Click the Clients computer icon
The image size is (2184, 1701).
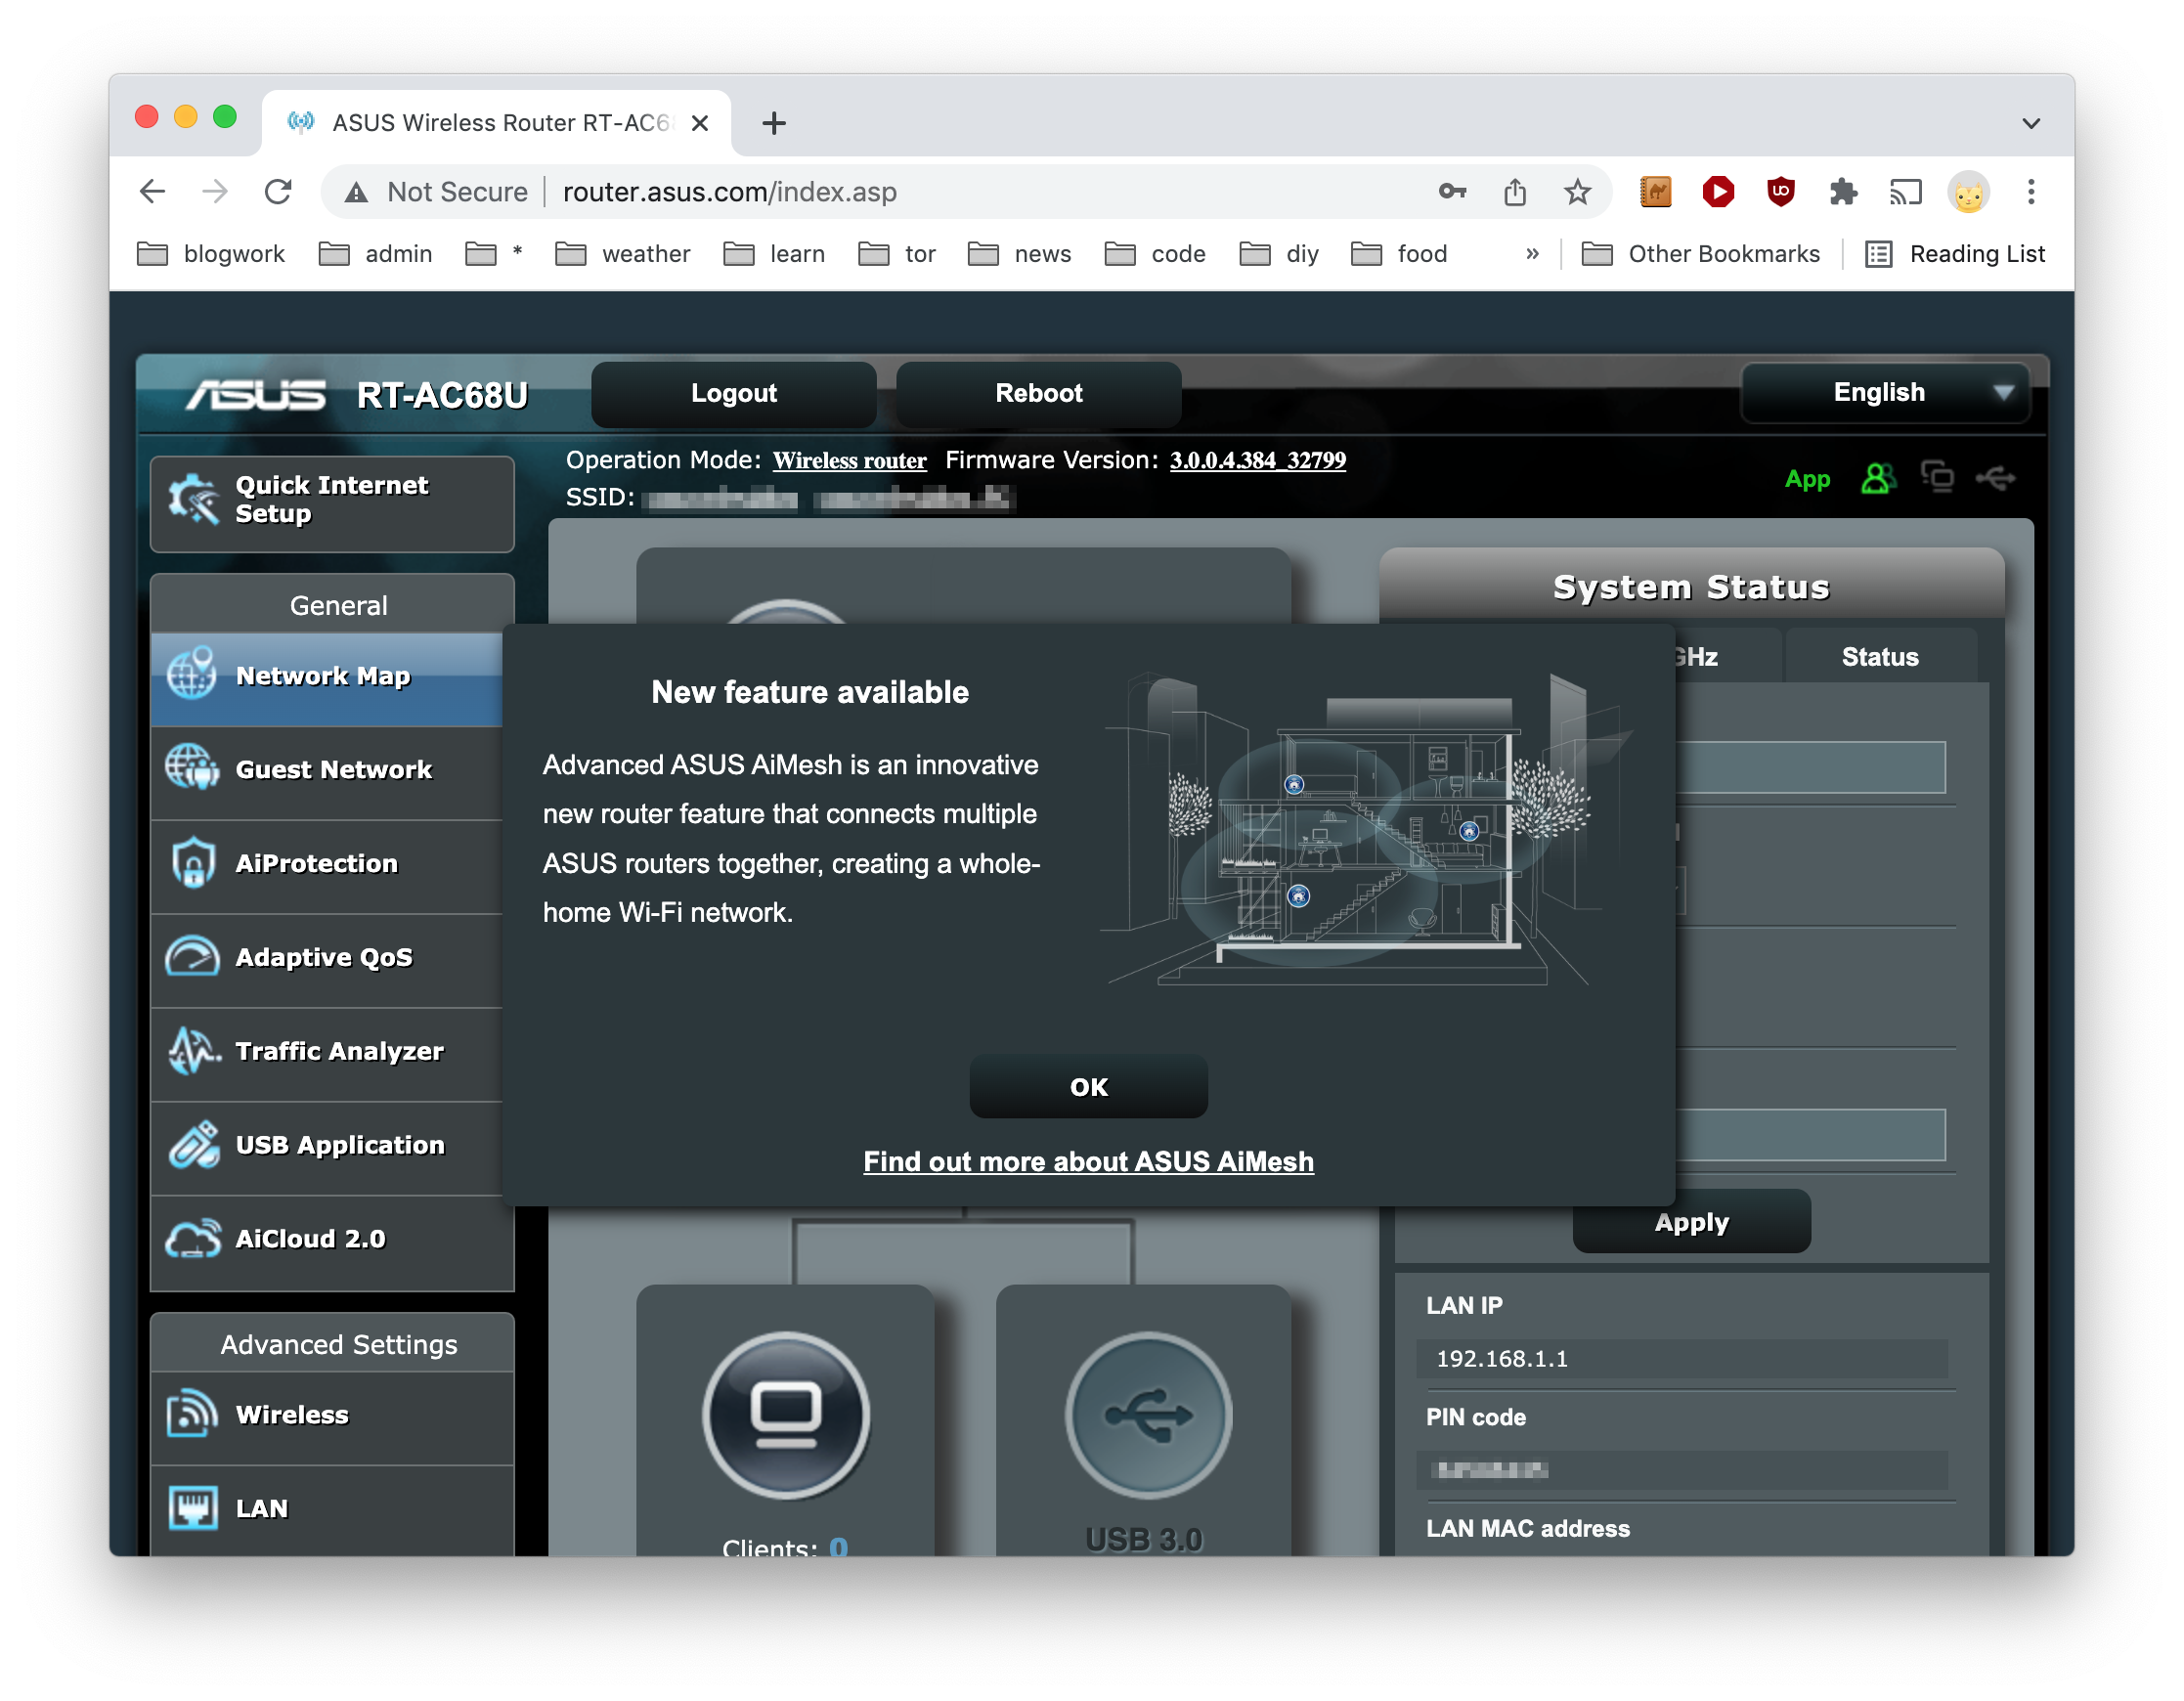[786, 1414]
